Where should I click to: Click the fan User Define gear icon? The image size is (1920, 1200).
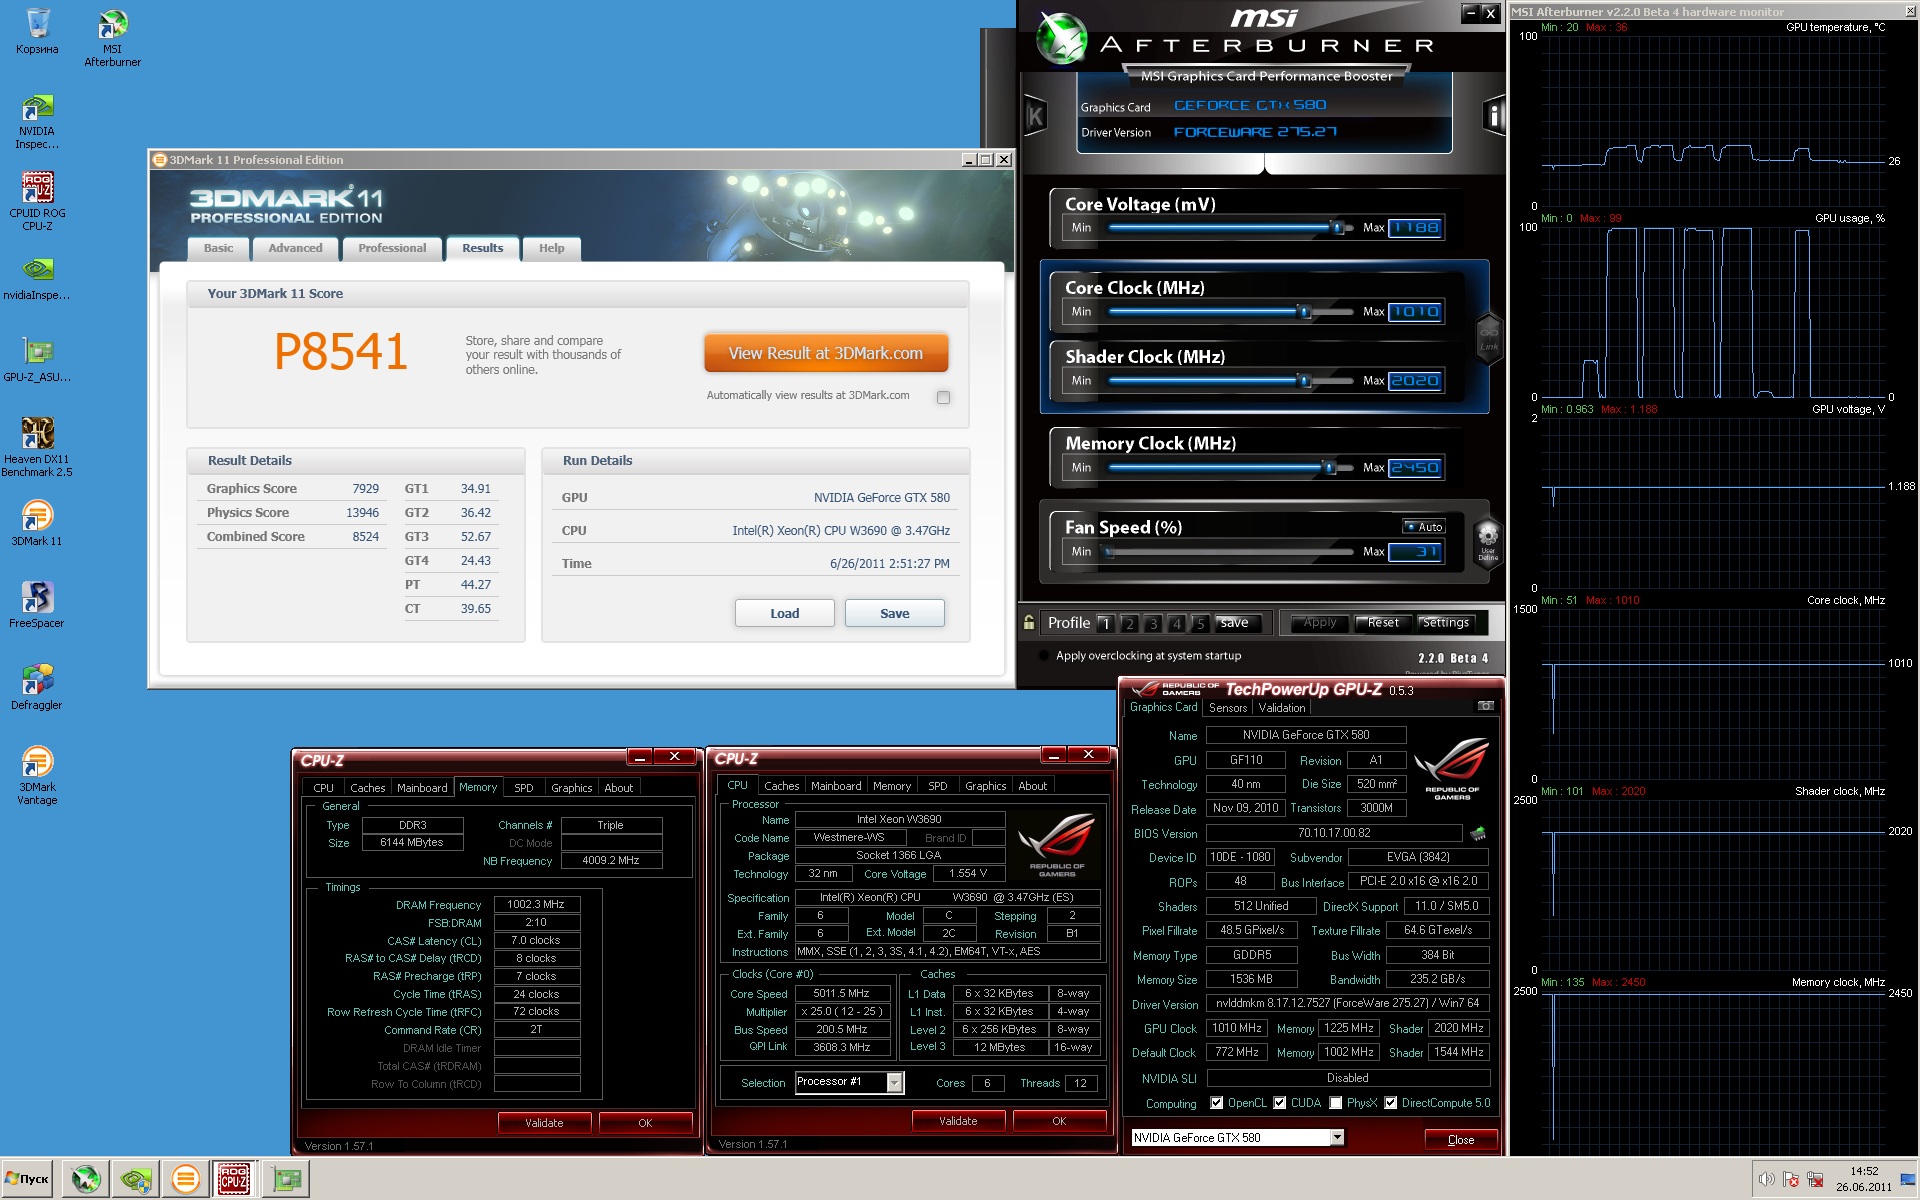[1488, 541]
